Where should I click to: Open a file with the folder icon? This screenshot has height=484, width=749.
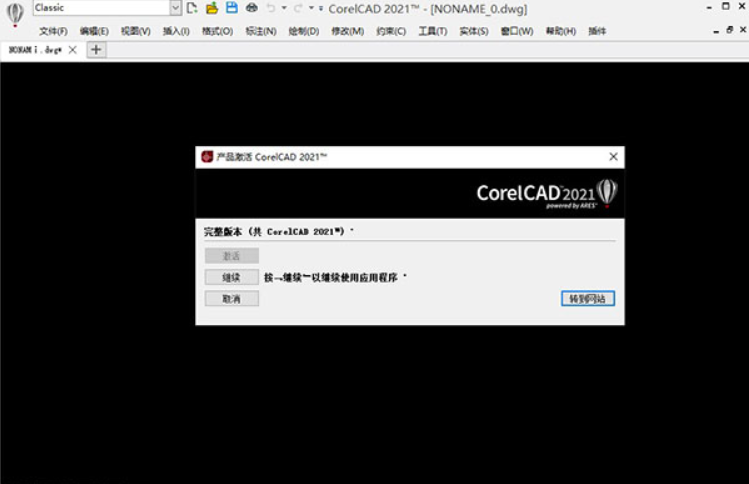(212, 8)
